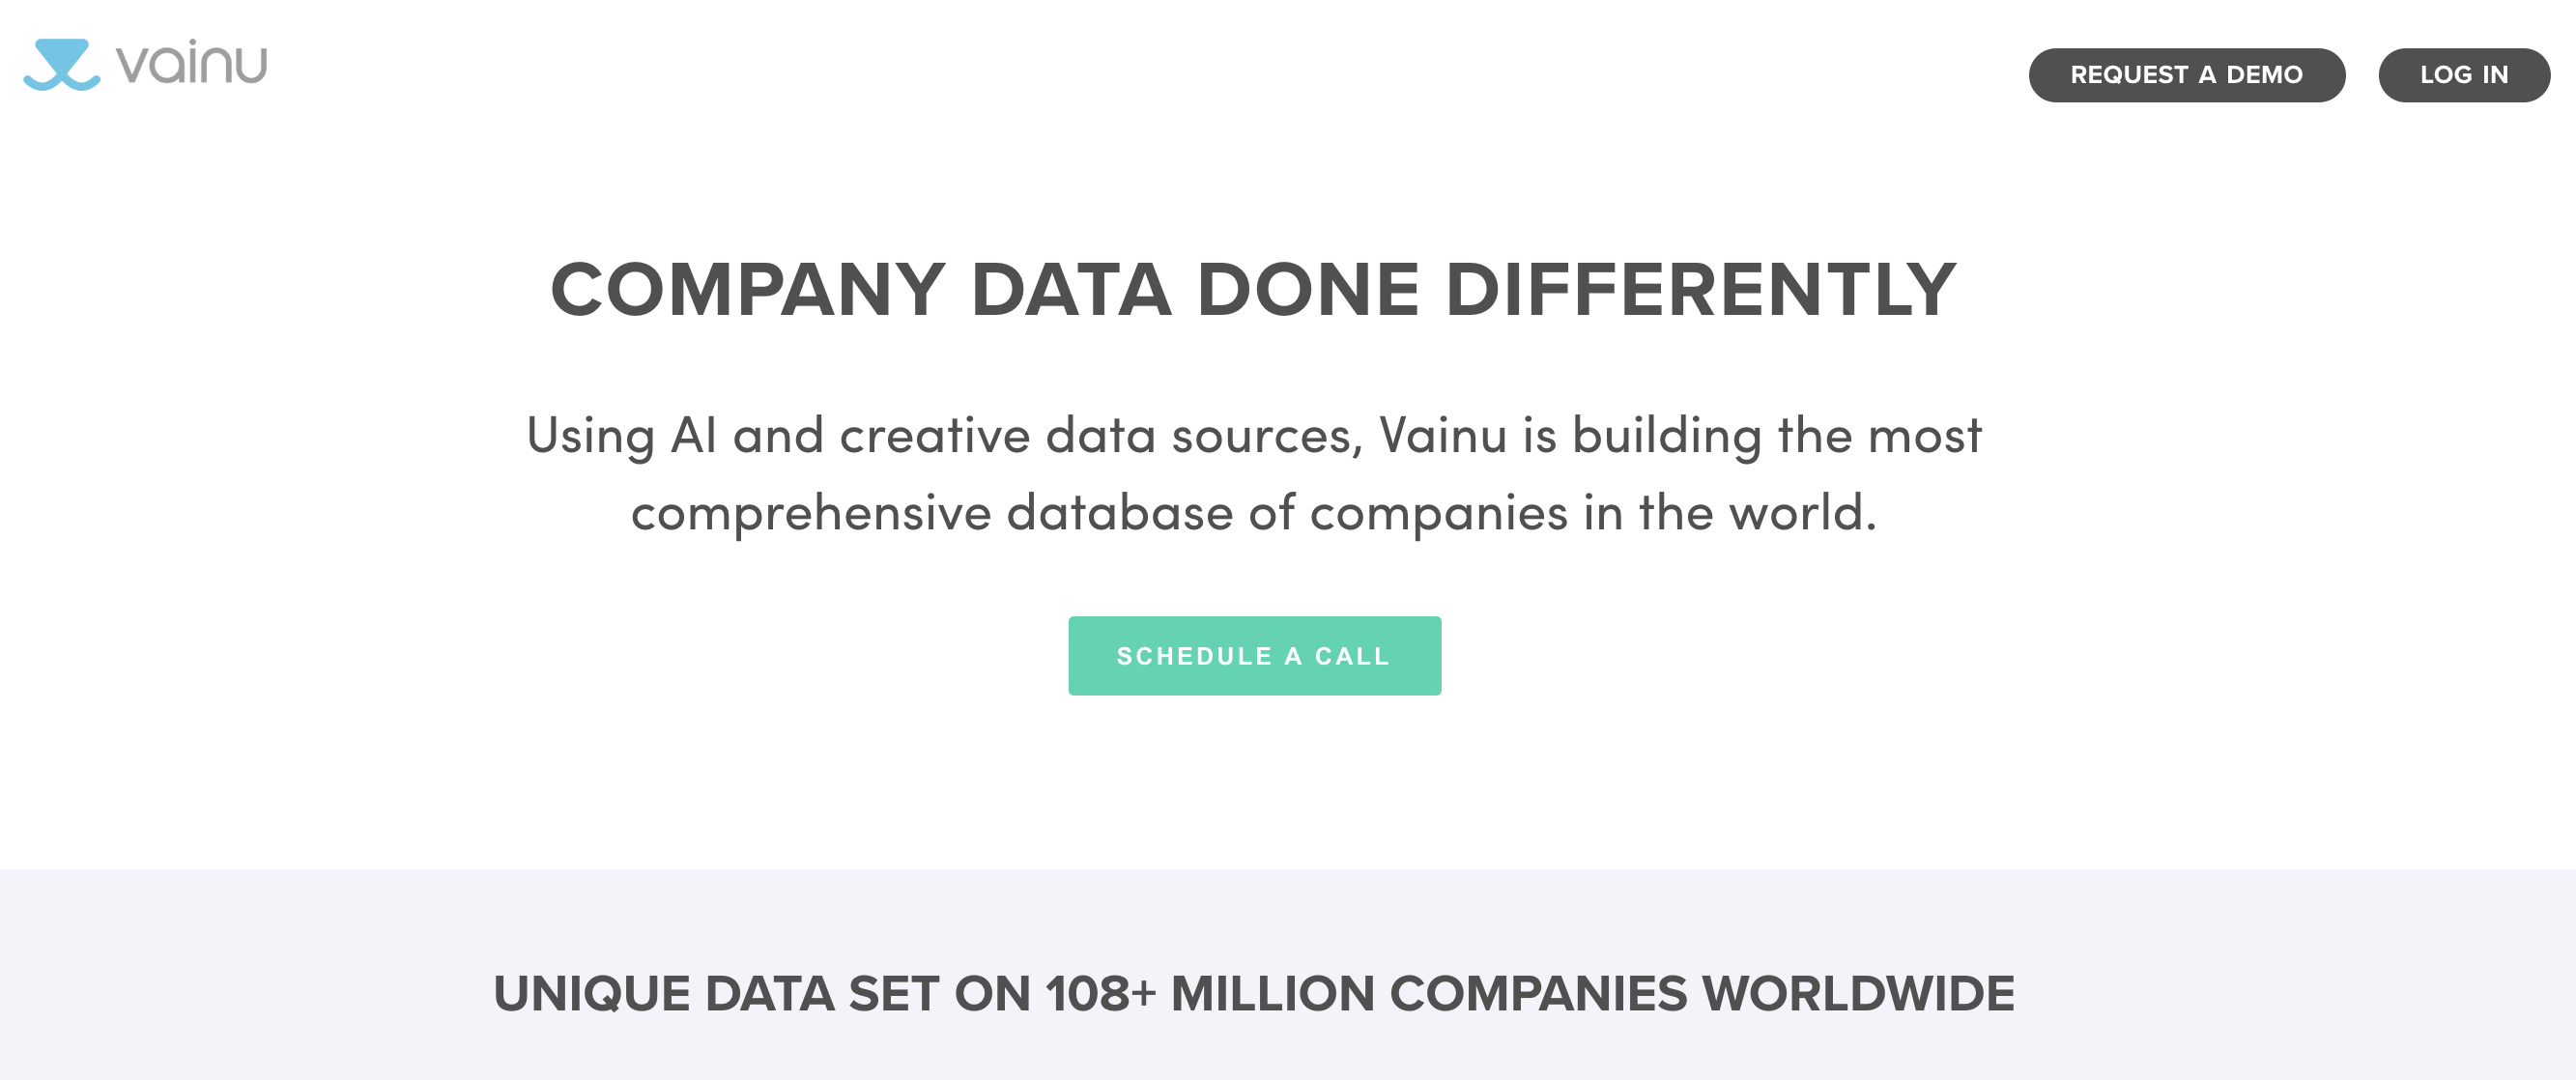Click the blue Vainu logo icon

click(x=61, y=65)
